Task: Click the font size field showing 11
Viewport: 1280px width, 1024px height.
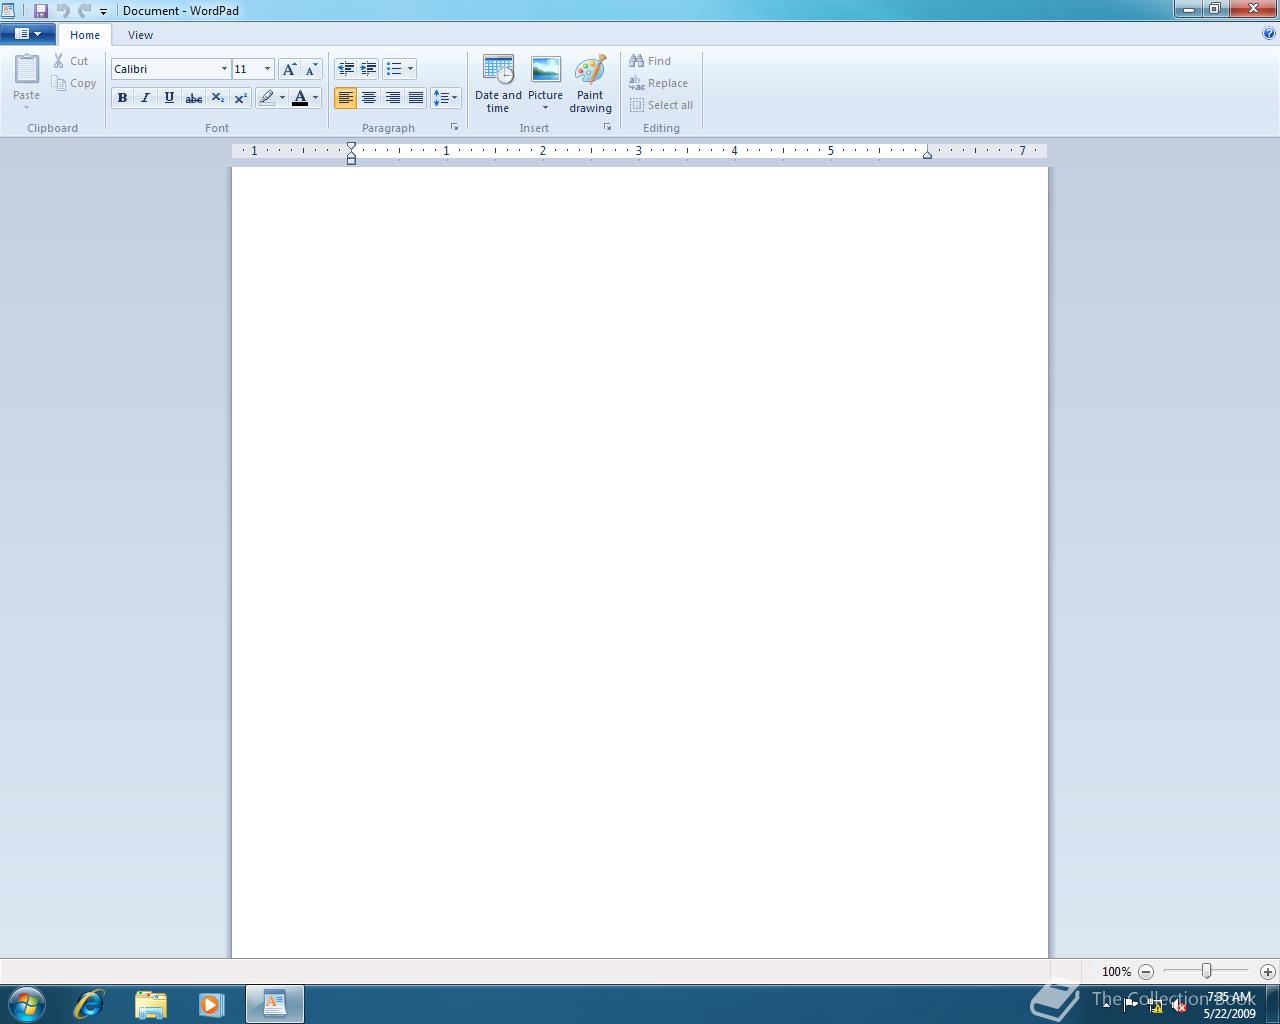Action: [246, 69]
